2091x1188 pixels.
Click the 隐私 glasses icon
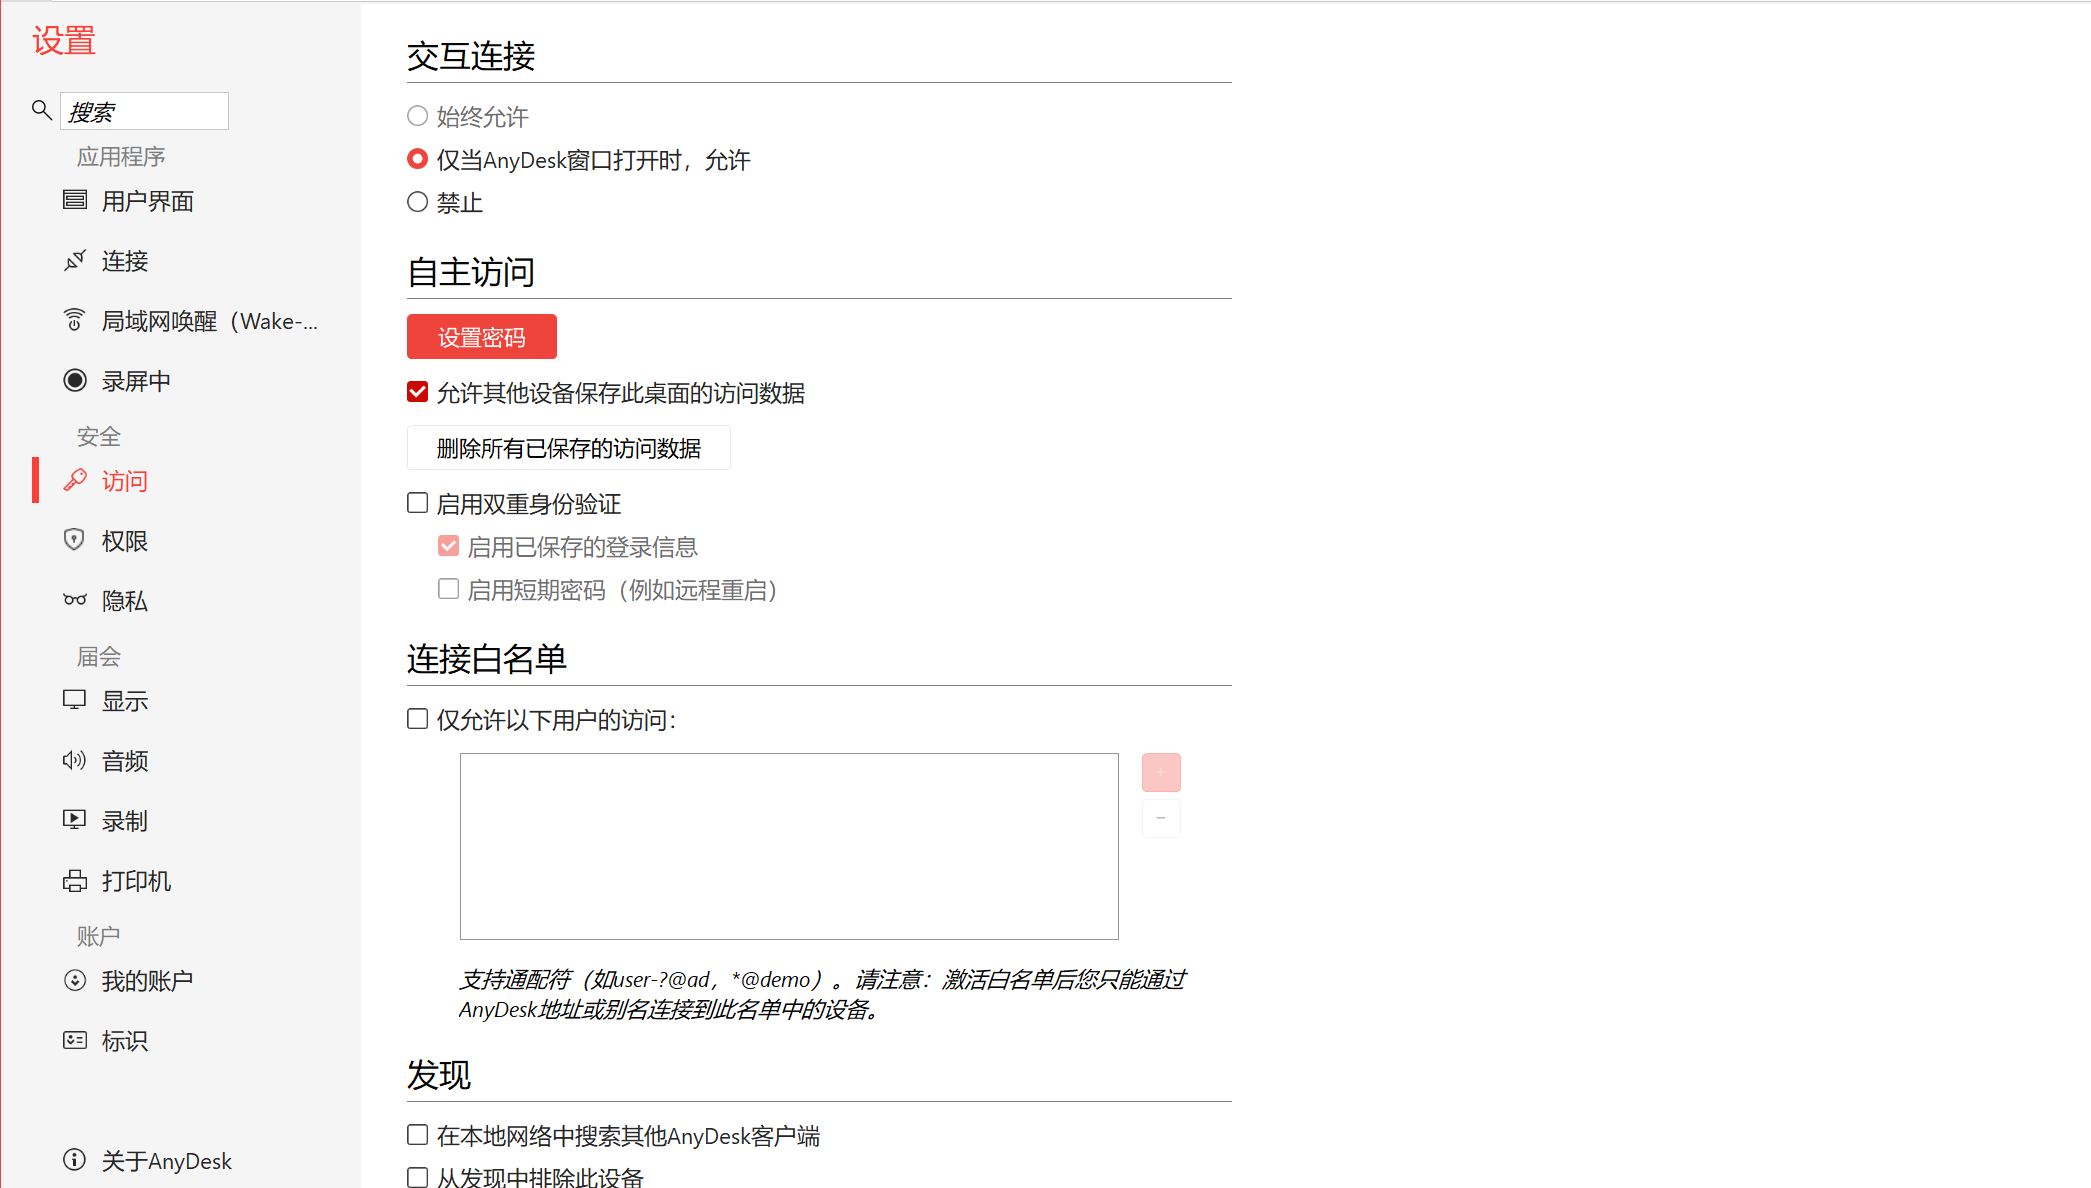point(75,600)
